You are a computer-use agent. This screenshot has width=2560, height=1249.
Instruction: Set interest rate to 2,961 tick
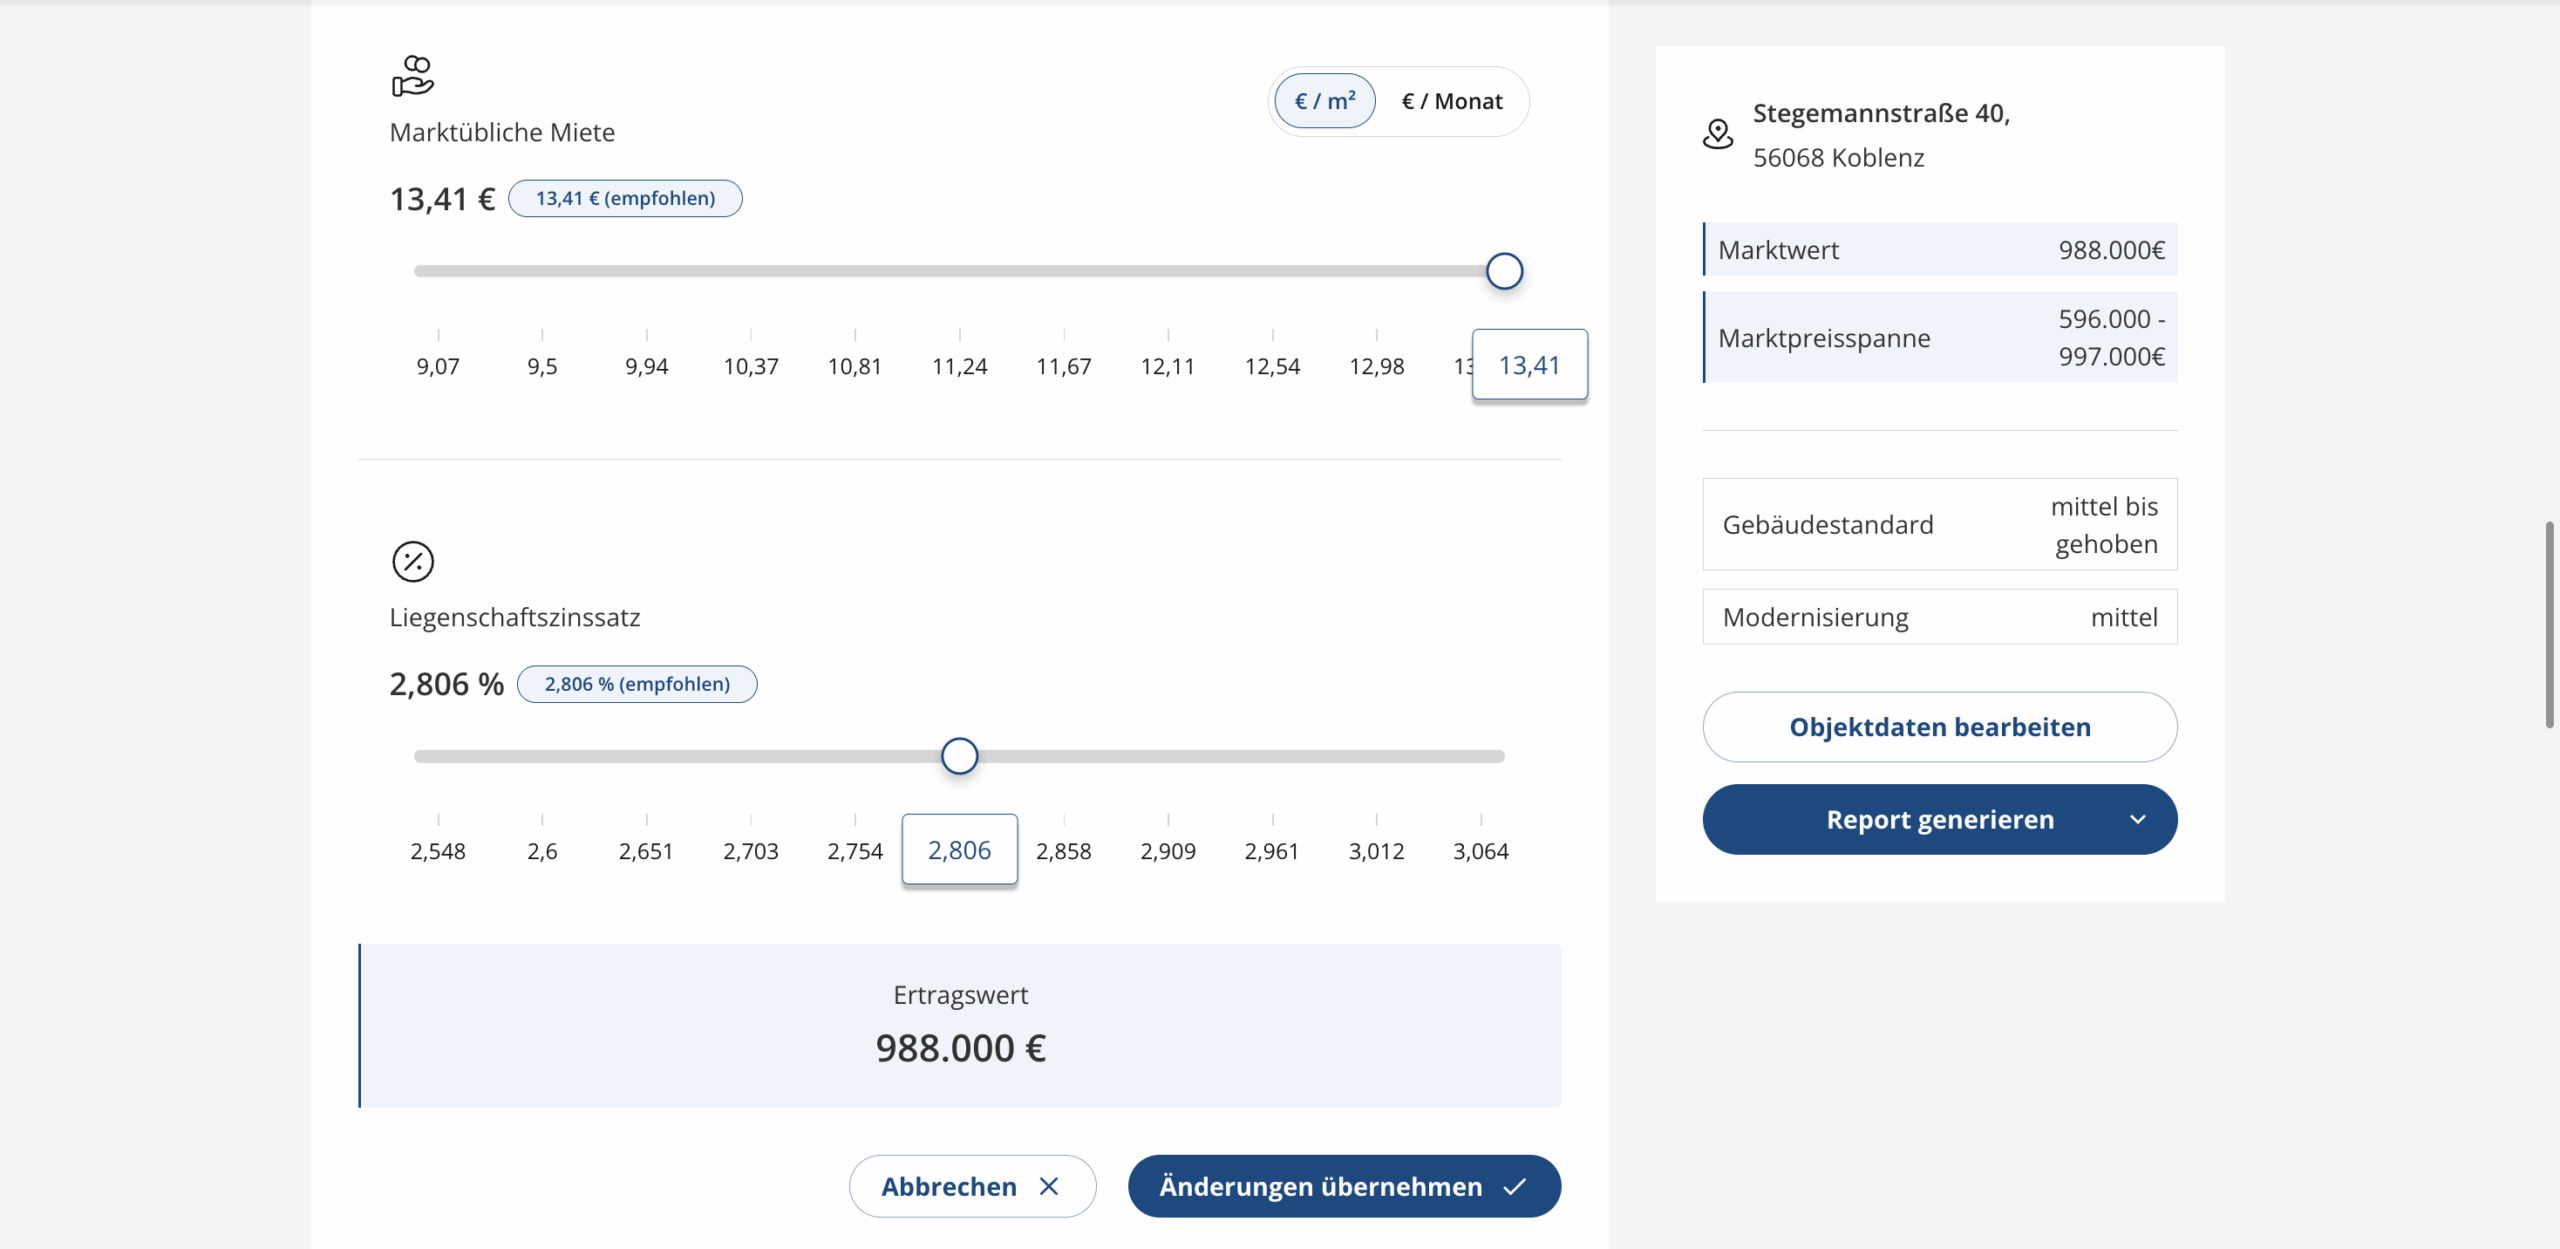[x=1272, y=851]
